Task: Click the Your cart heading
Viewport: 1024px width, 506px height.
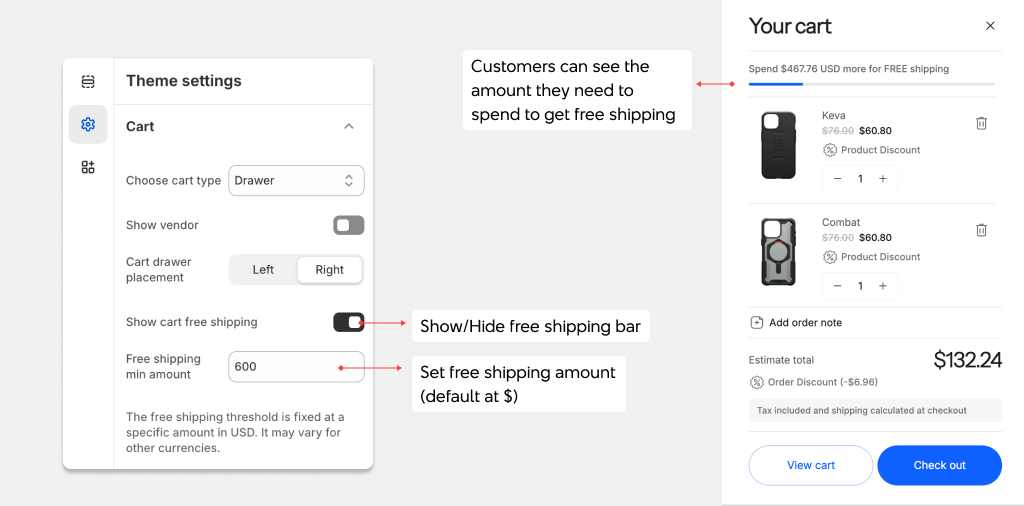Action: click(x=790, y=26)
